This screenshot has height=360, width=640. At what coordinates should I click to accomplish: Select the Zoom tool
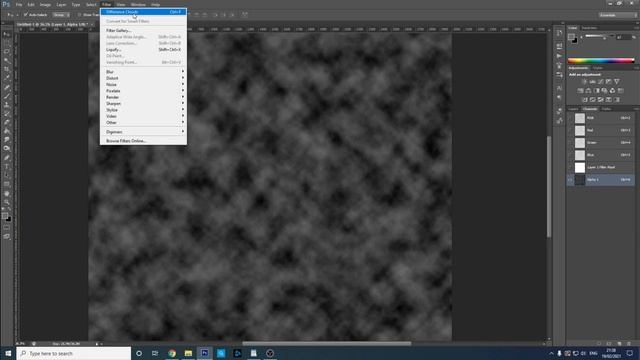[7, 202]
